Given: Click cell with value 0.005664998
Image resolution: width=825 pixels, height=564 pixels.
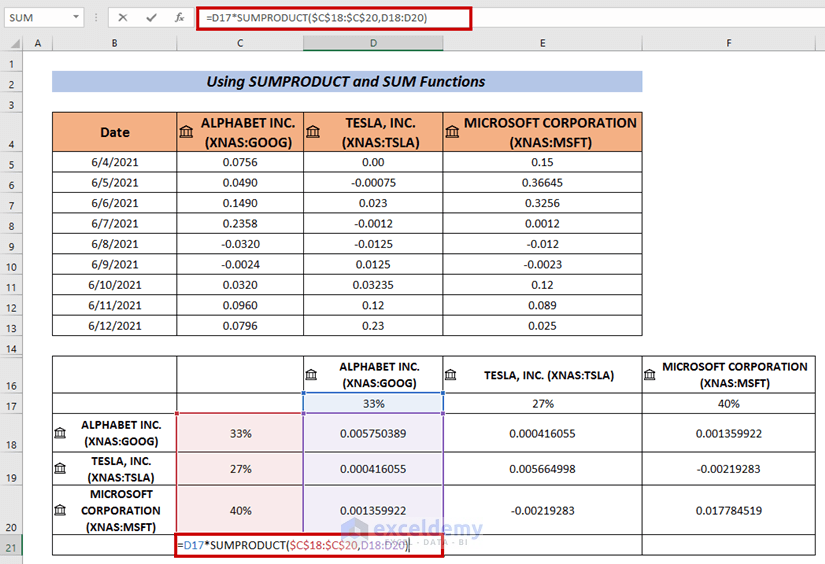Looking at the screenshot, I should pyautogui.click(x=542, y=469).
